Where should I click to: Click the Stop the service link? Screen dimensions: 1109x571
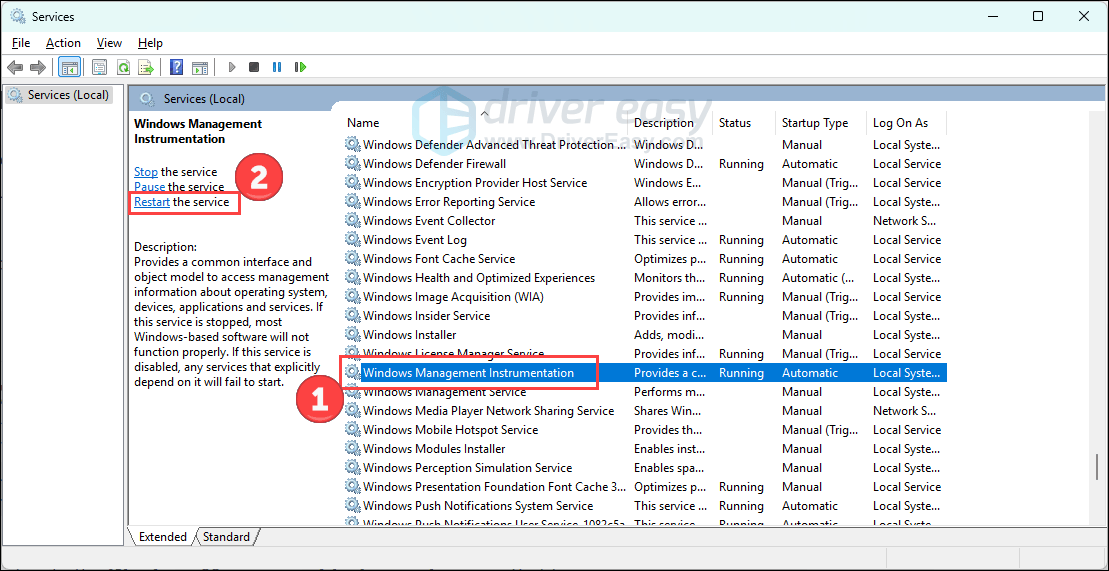click(x=146, y=172)
